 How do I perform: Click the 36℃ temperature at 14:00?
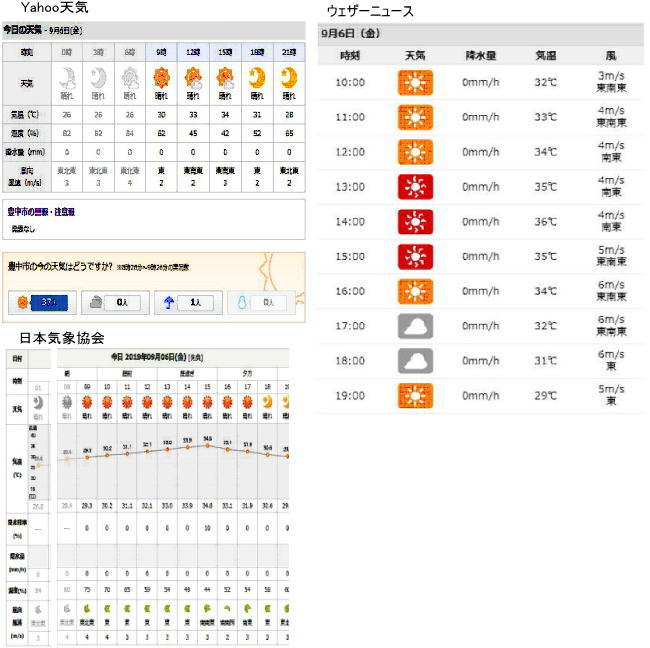(546, 222)
